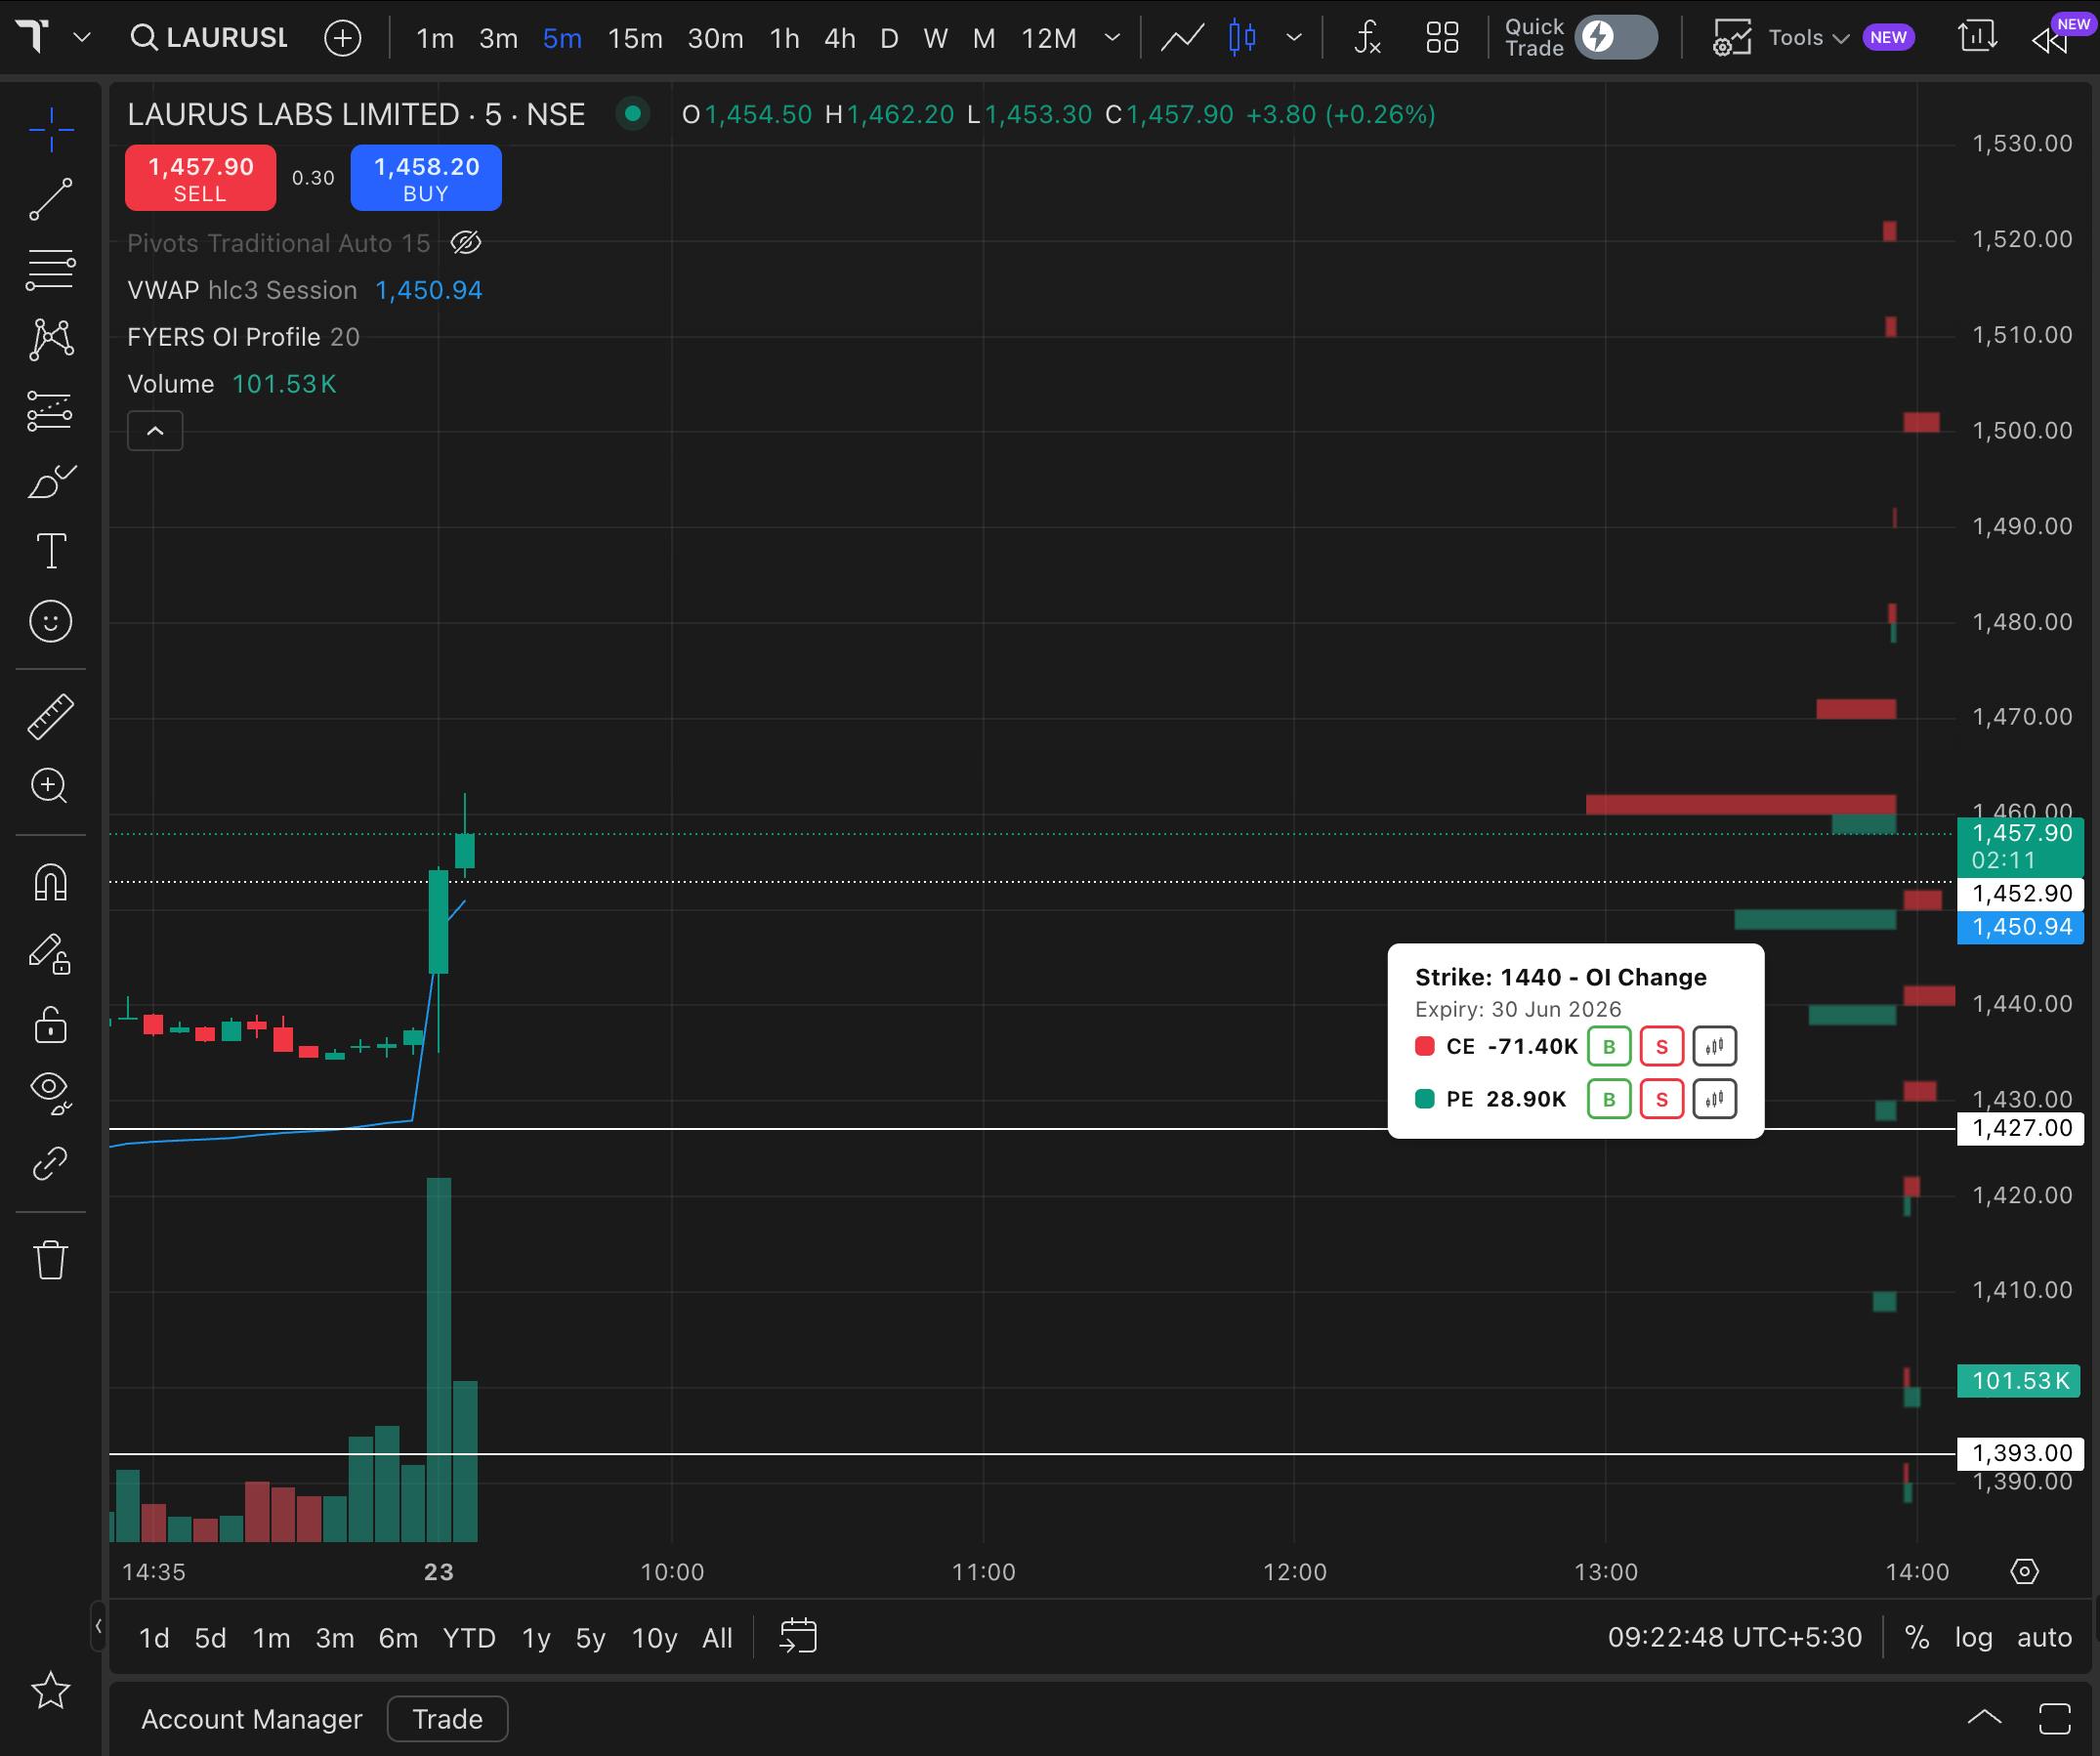Click the FYERS logo icon

[x=33, y=37]
